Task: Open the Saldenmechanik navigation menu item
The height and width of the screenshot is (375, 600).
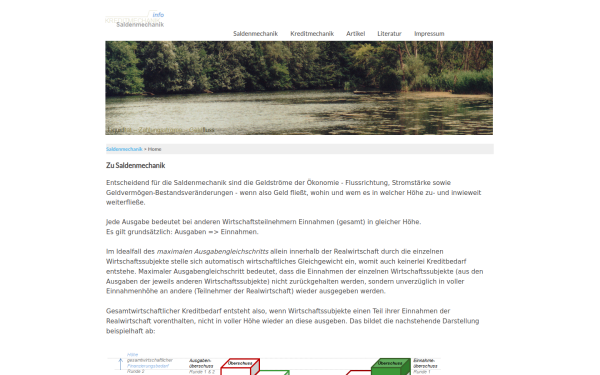Action: [x=255, y=34]
